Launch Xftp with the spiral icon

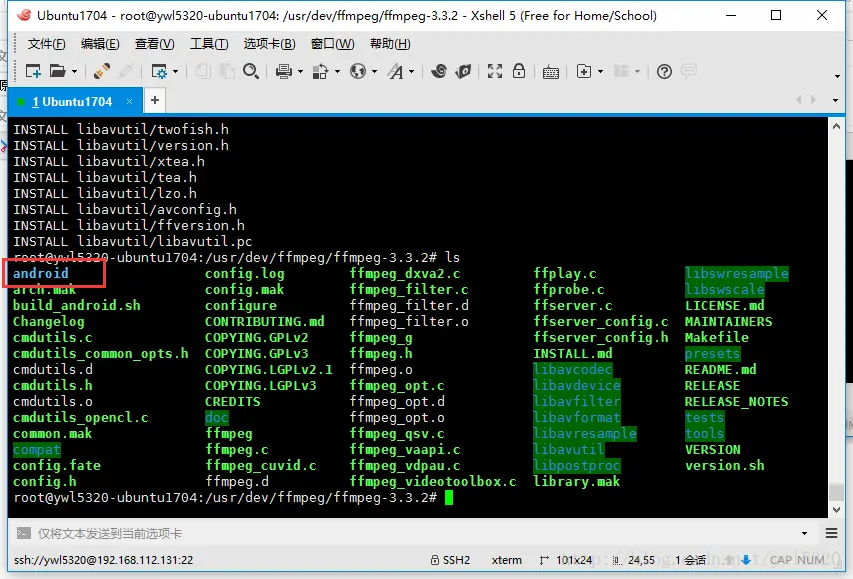coord(438,71)
